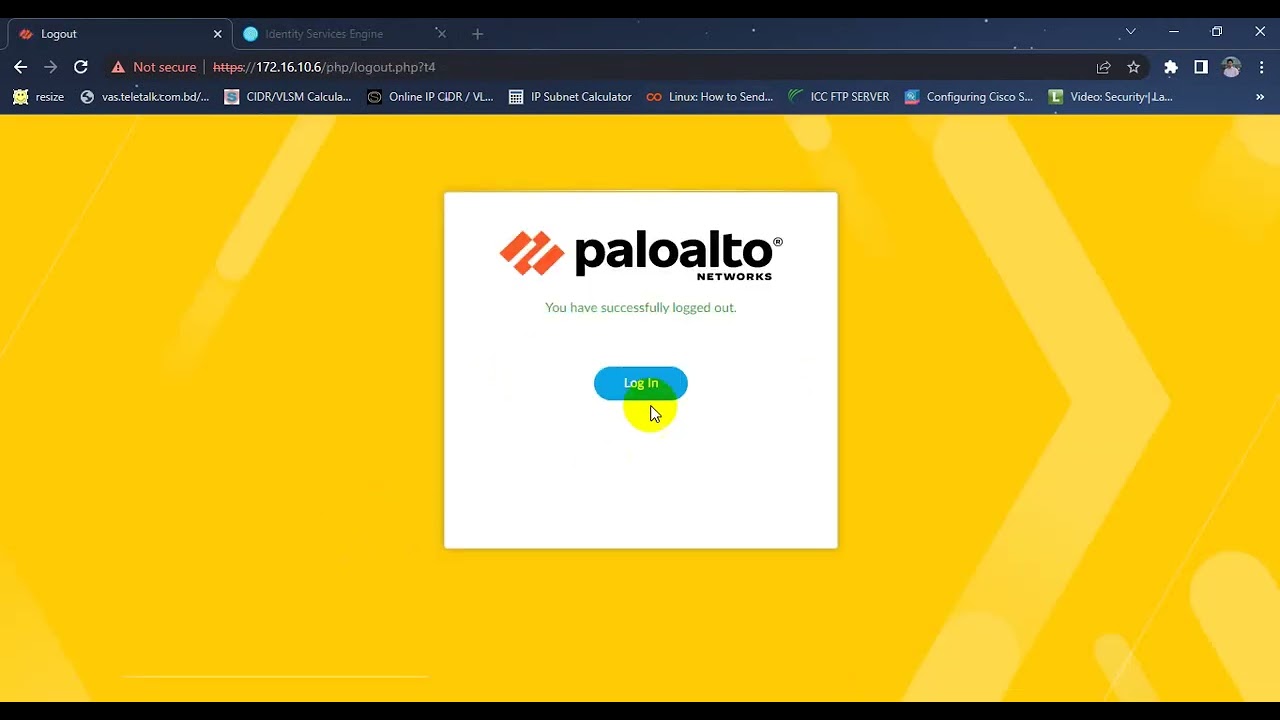Open the Video: Security bookmark
Image resolution: width=1280 pixels, height=720 pixels.
pyautogui.click(x=1111, y=97)
